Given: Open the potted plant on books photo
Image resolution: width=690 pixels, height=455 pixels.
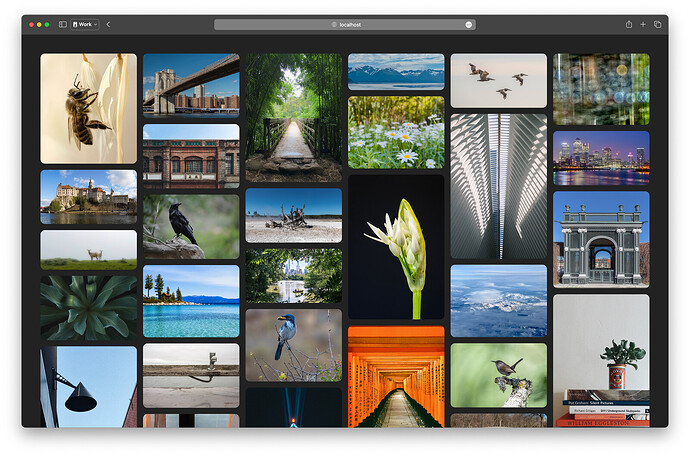Looking at the screenshot, I should click(601, 360).
